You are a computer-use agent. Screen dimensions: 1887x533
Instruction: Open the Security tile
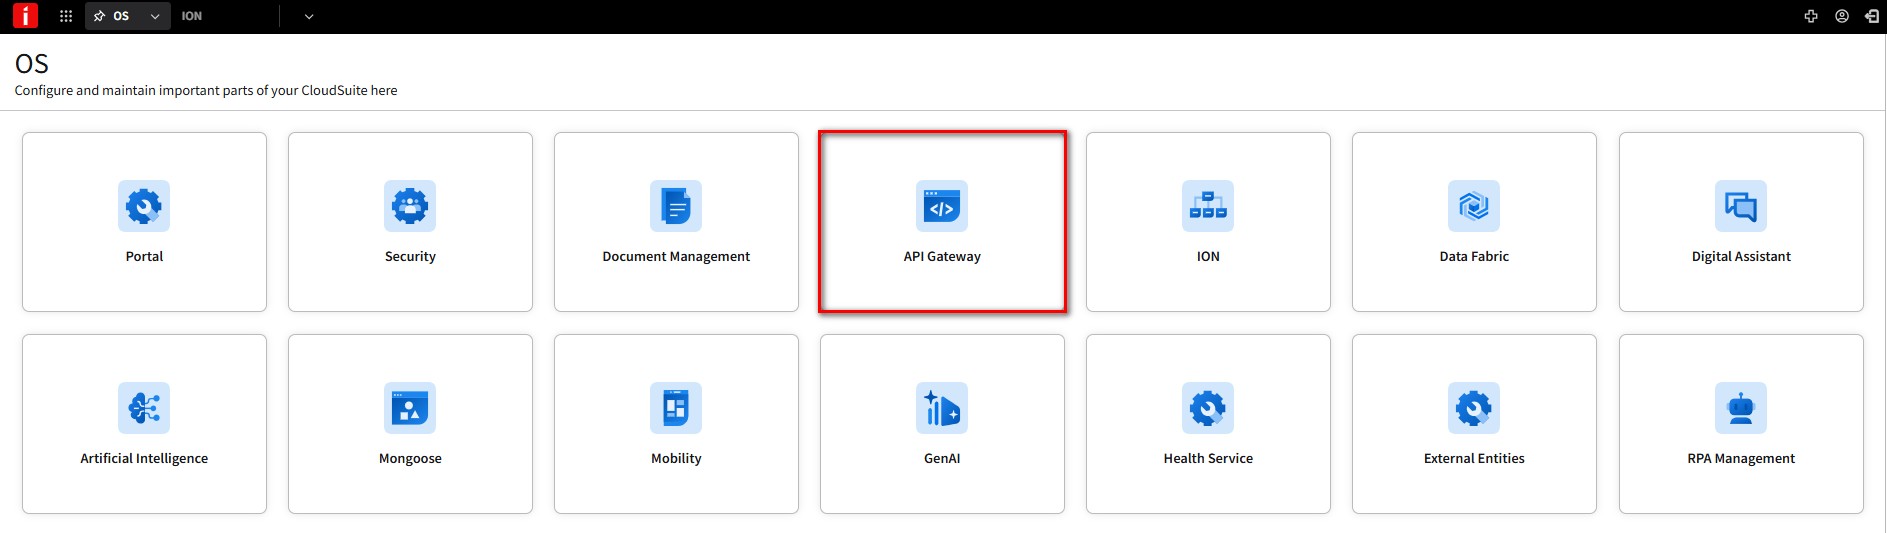410,222
